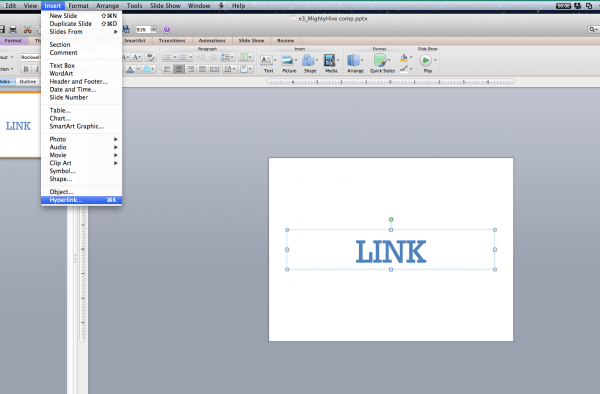Switch to Review ribbon tab
Viewport: 600px width, 394px height.
(x=285, y=41)
